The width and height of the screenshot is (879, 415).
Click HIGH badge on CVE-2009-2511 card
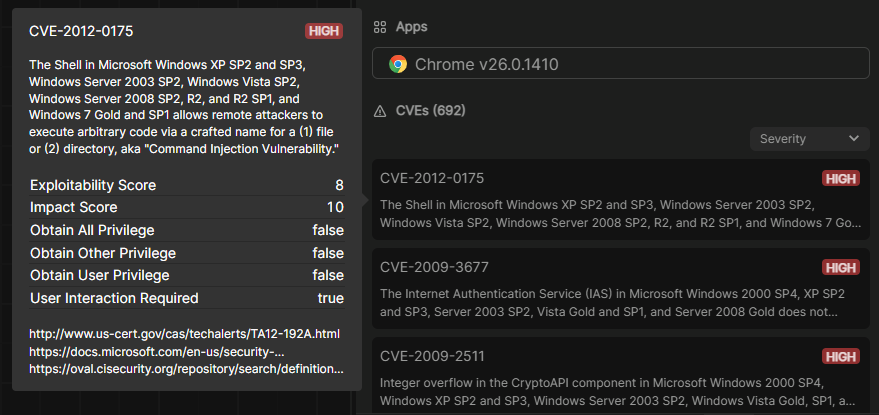pyautogui.click(x=841, y=357)
